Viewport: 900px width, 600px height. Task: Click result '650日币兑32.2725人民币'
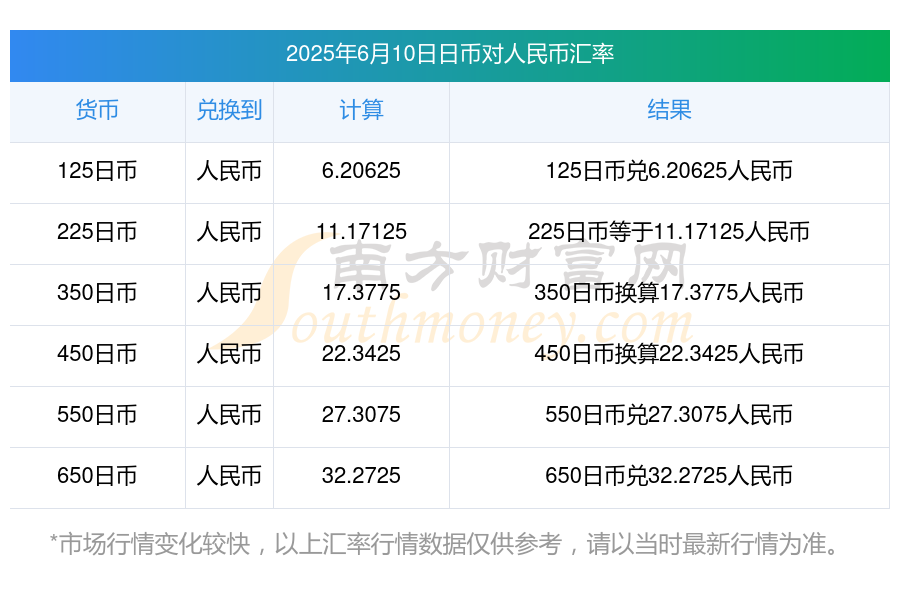tap(669, 475)
